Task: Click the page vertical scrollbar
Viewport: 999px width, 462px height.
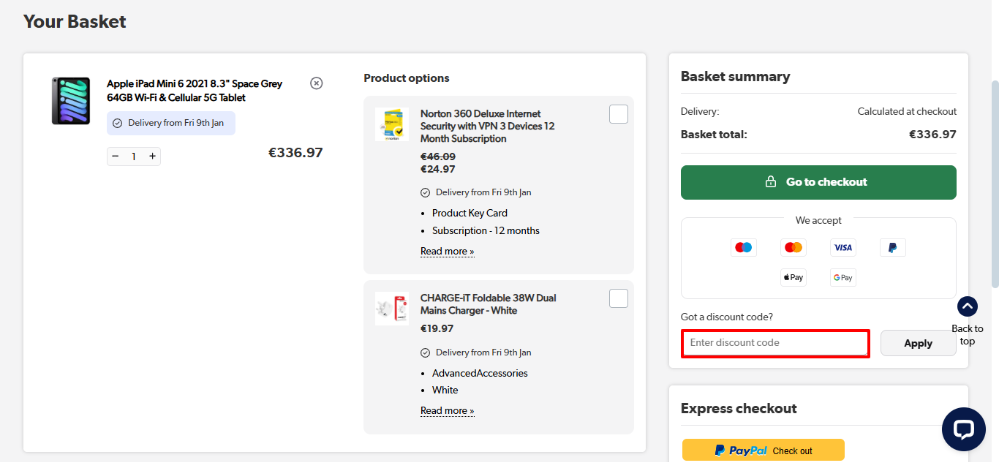Action: [995, 185]
